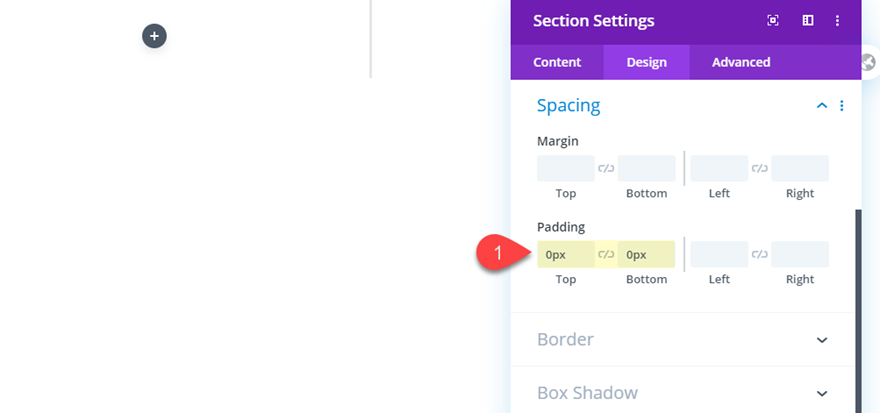Image resolution: width=880 pixels, height=413 pixels.
Task: Switch to the Content tab
Action: [557, 62]
